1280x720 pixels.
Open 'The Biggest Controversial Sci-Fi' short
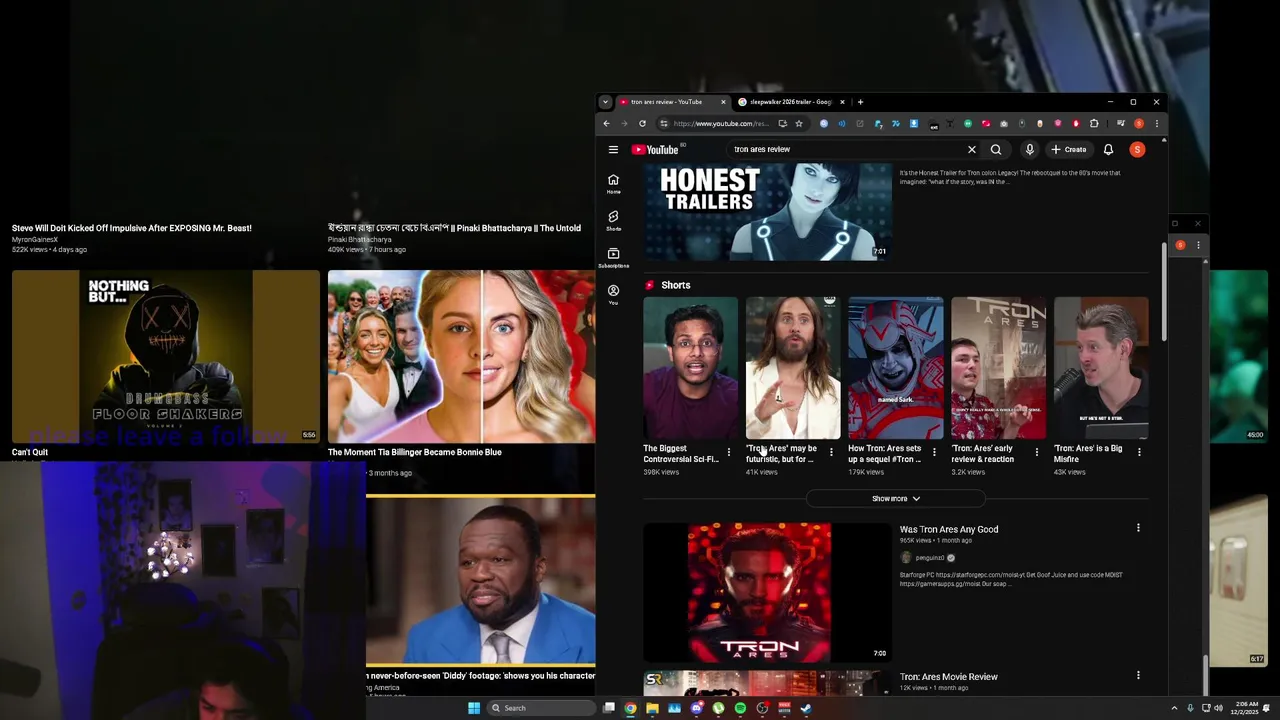coord(690,368)
